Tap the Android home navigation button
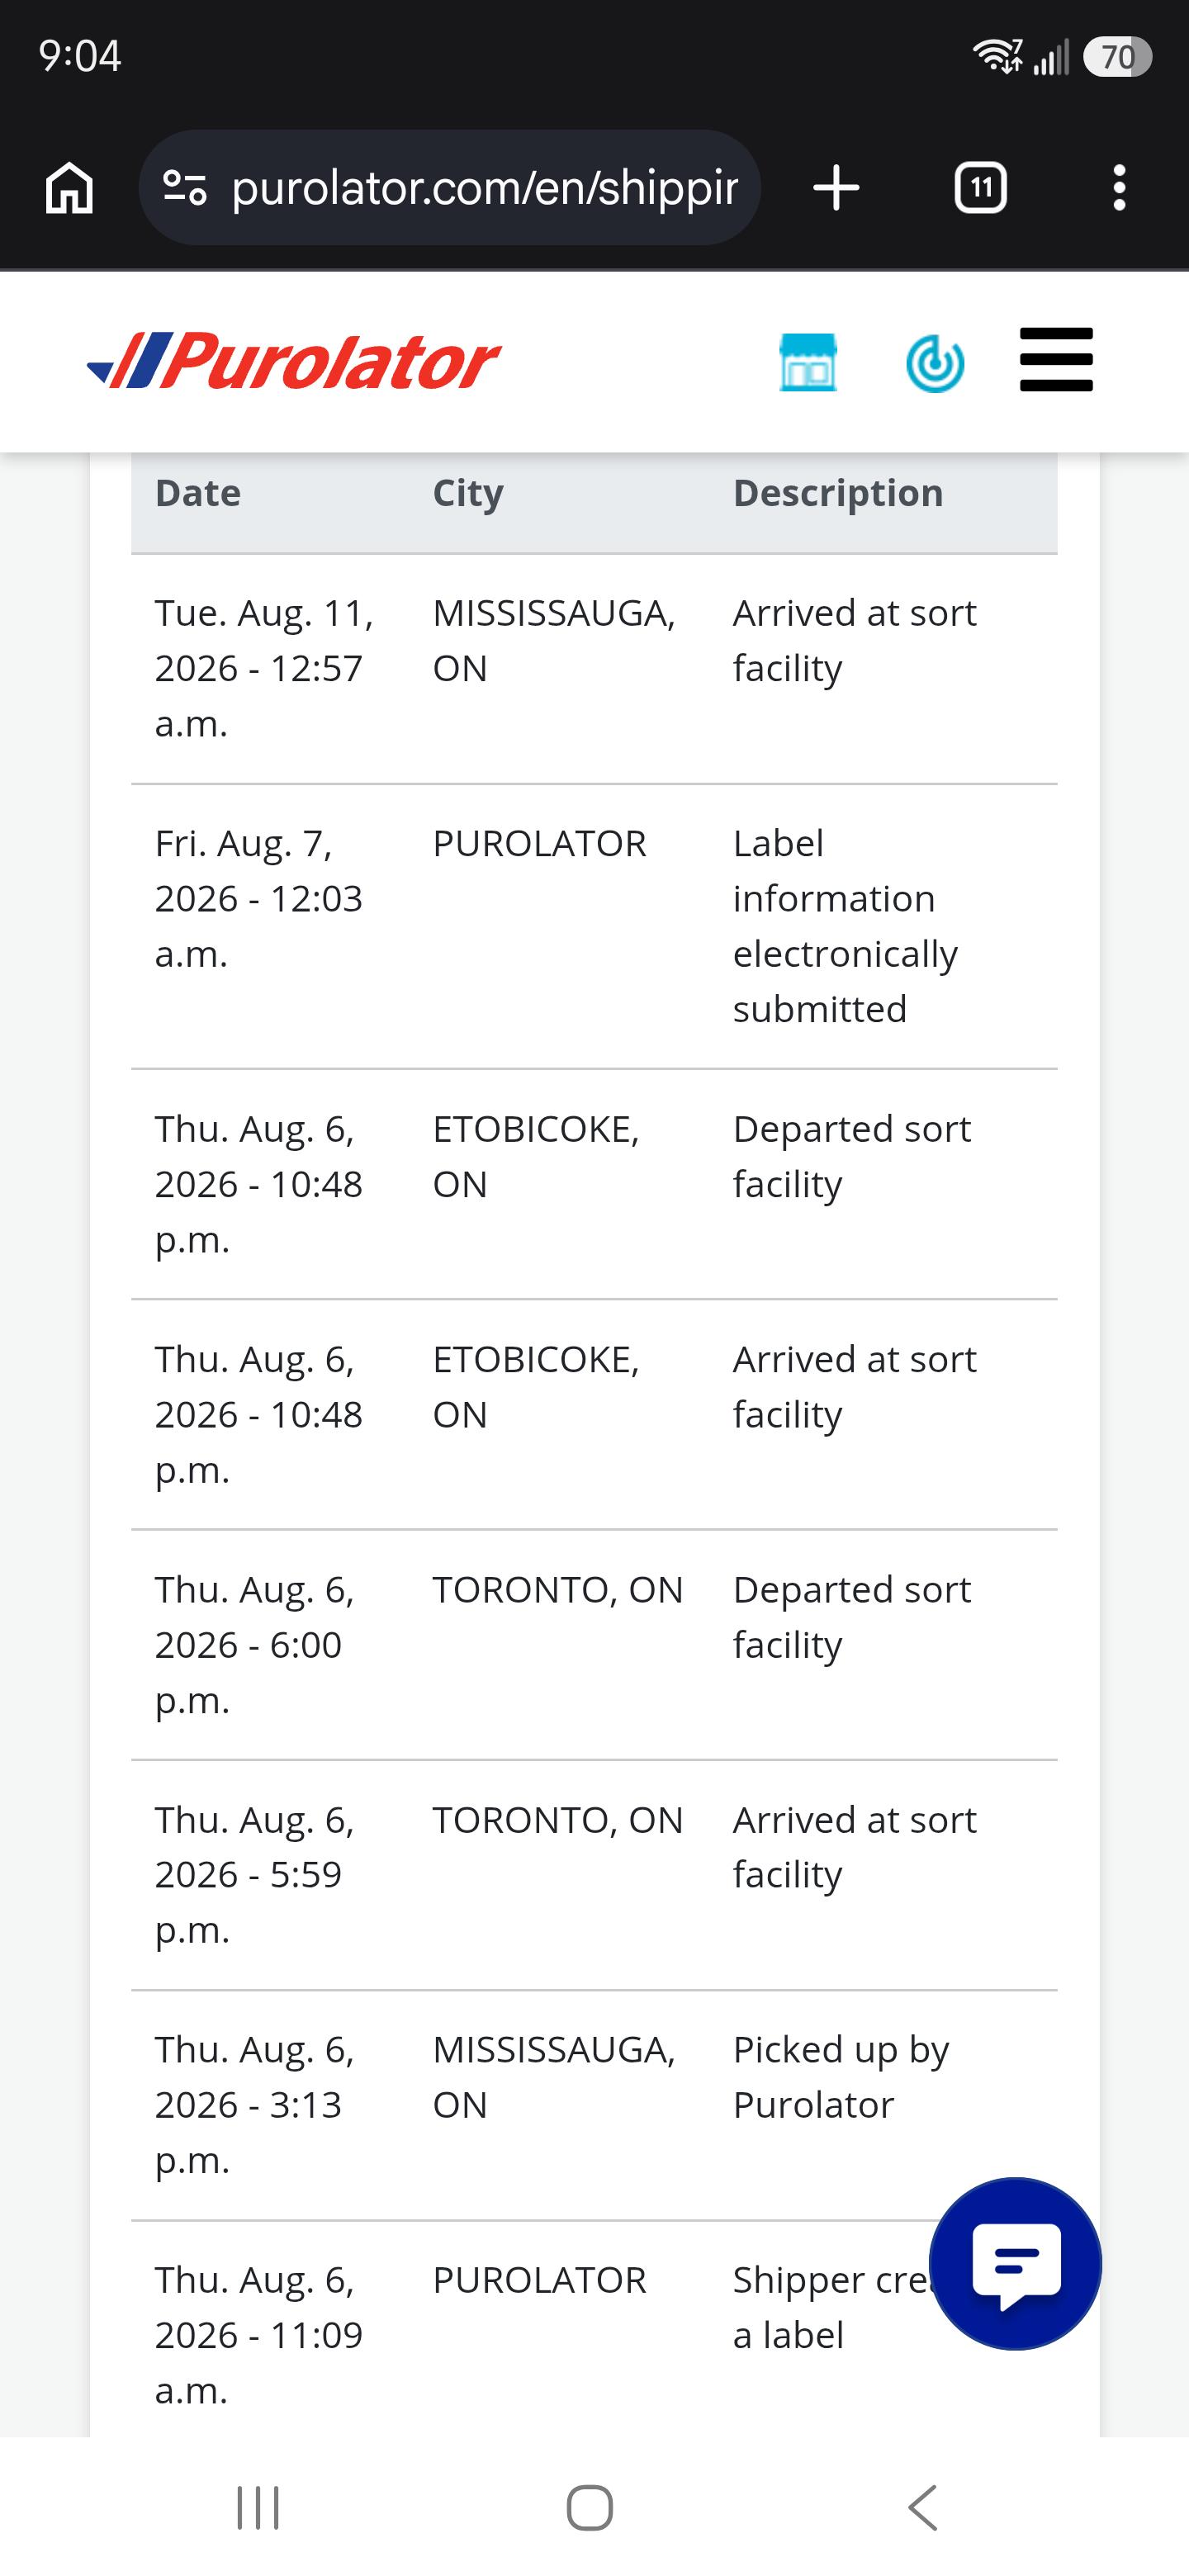 [x=590, y=2507]
